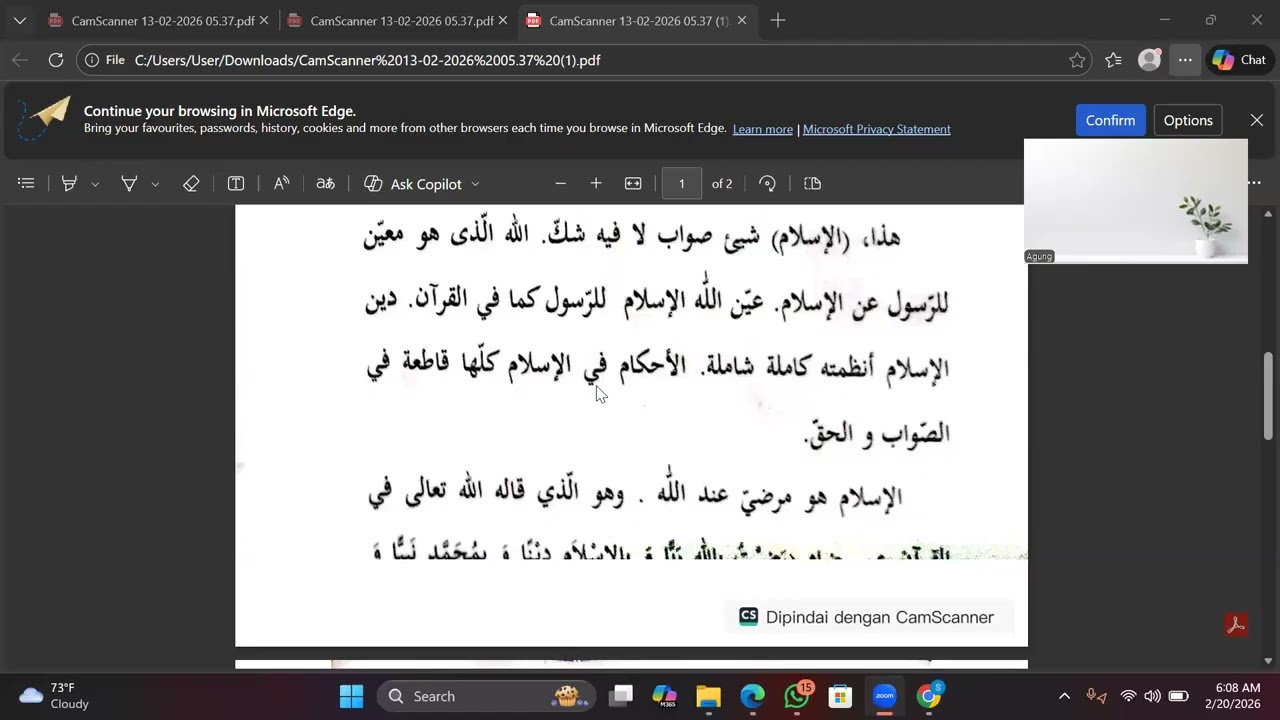Viewport: 1280px width, 720px height.
Task: Expand the Ask Copilot dropdown arrow
Action: pos(475,184)
